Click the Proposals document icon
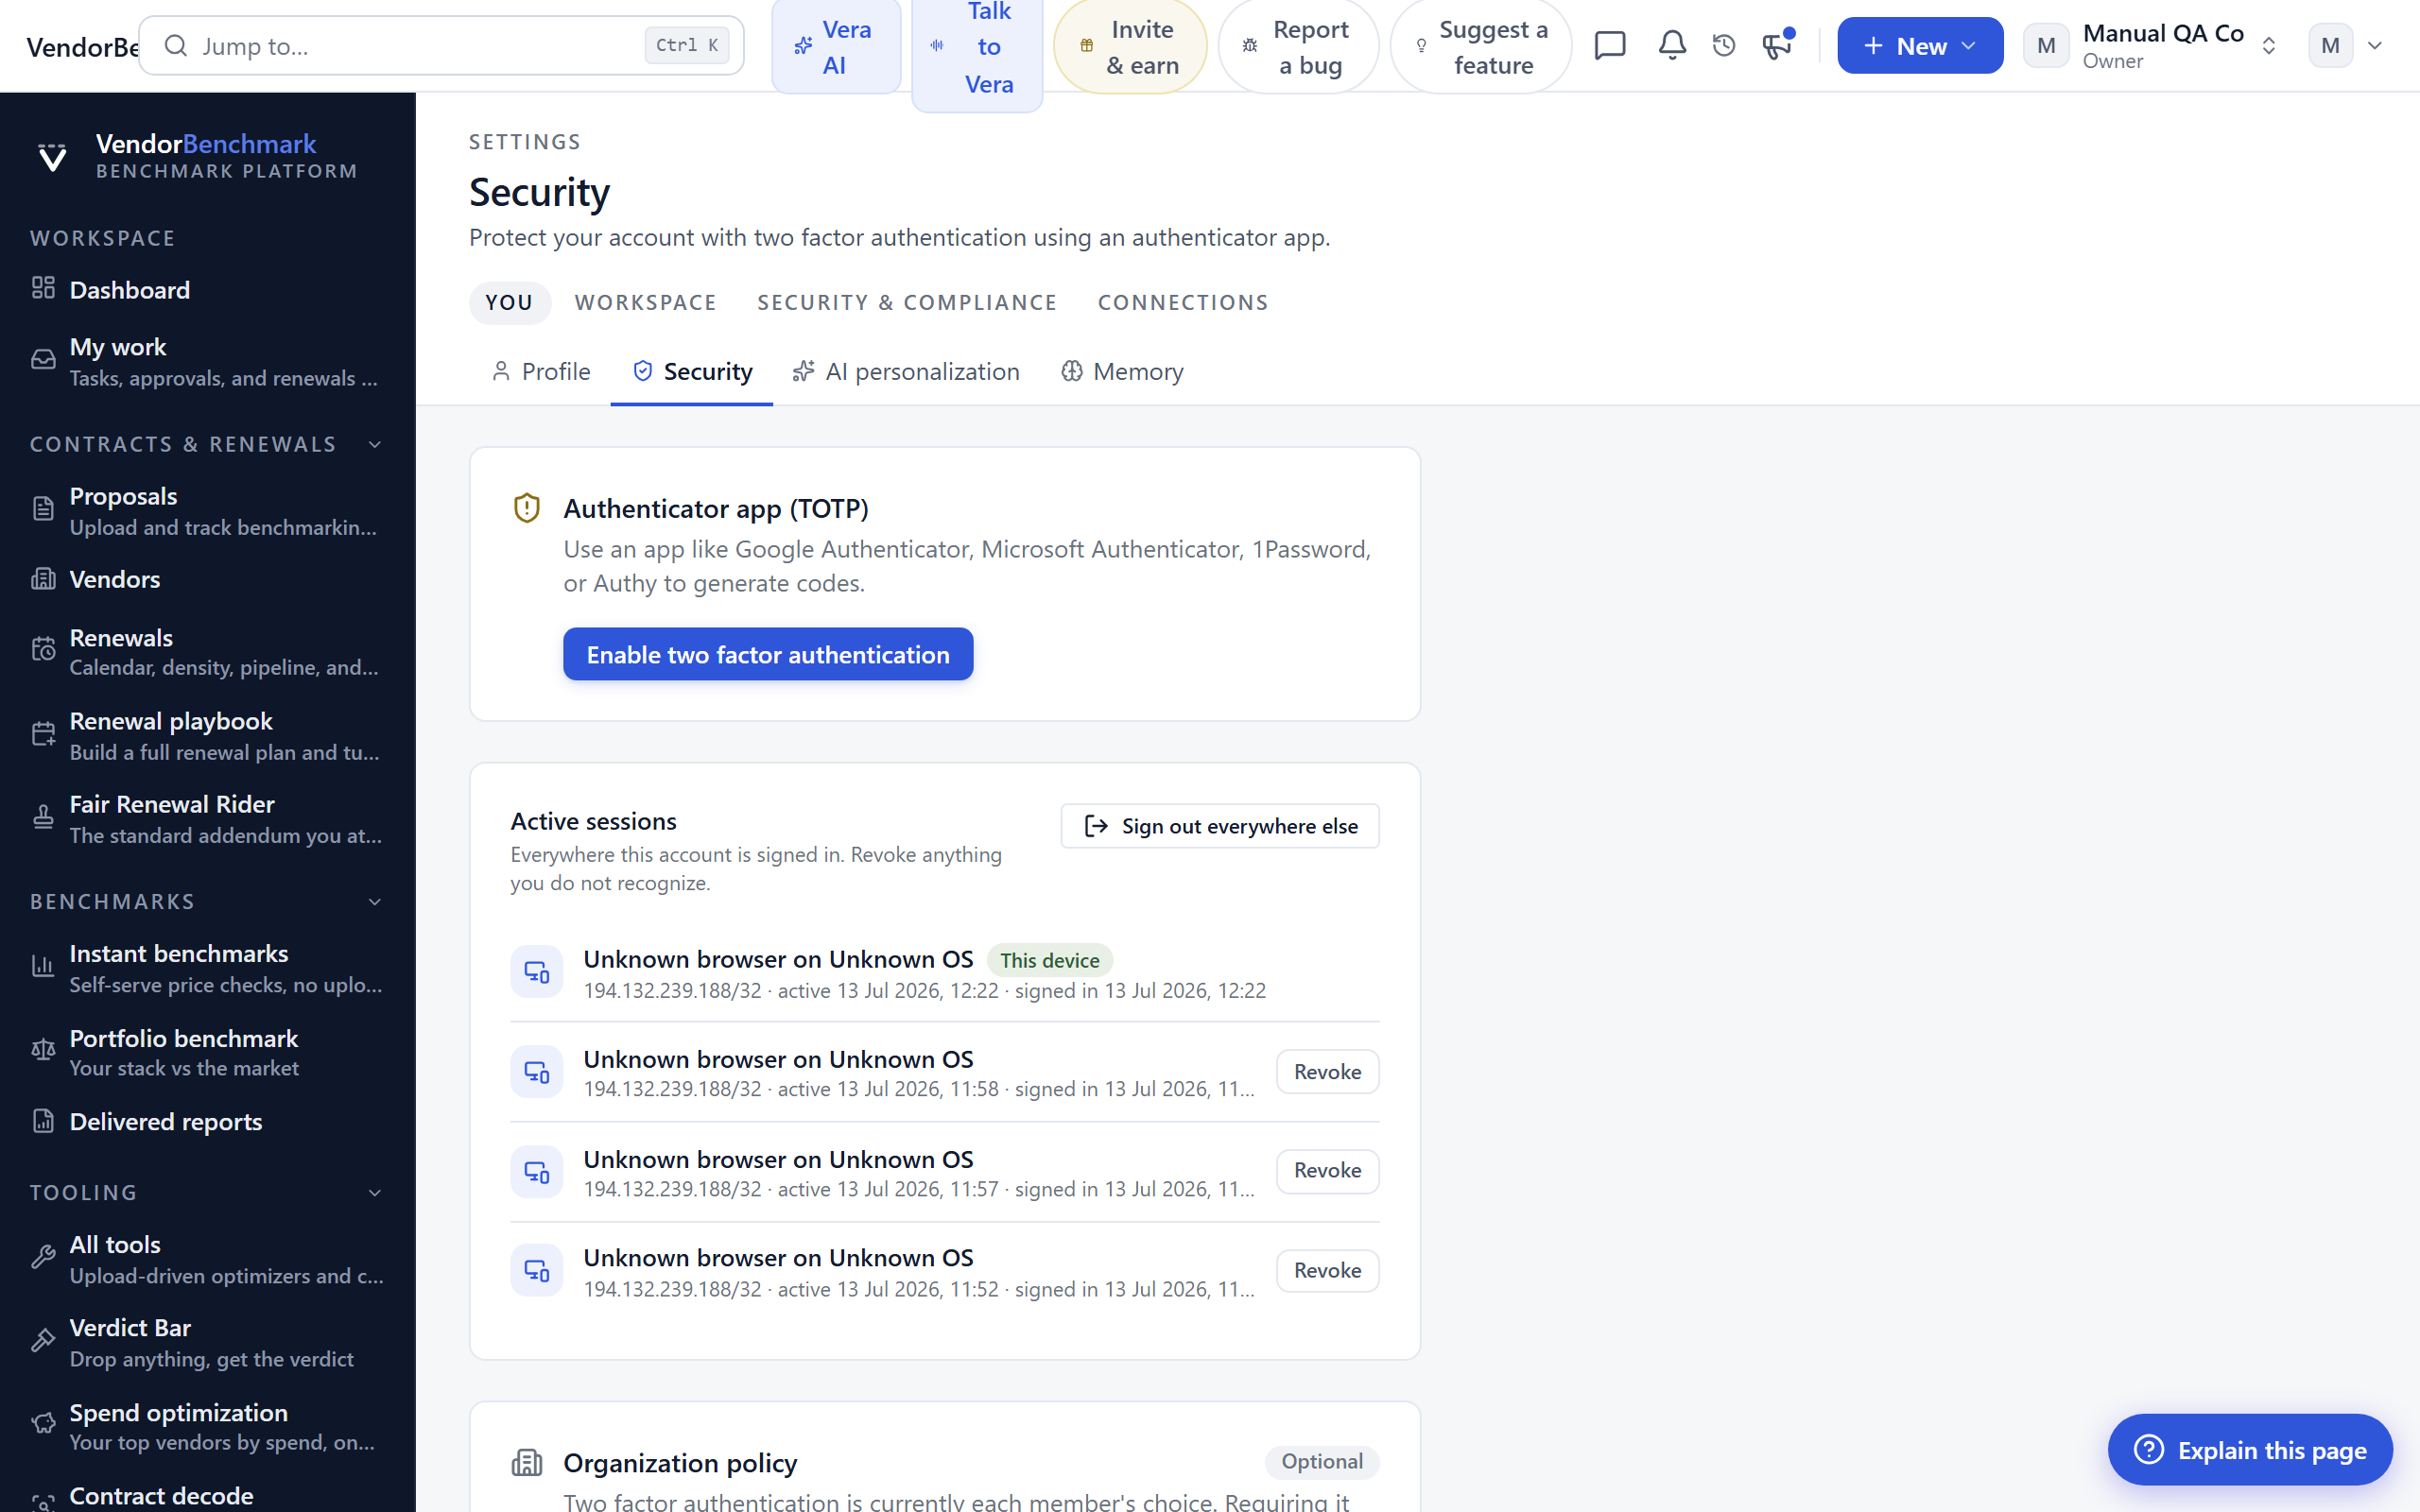2420x1512 pixels. [43, 510]
